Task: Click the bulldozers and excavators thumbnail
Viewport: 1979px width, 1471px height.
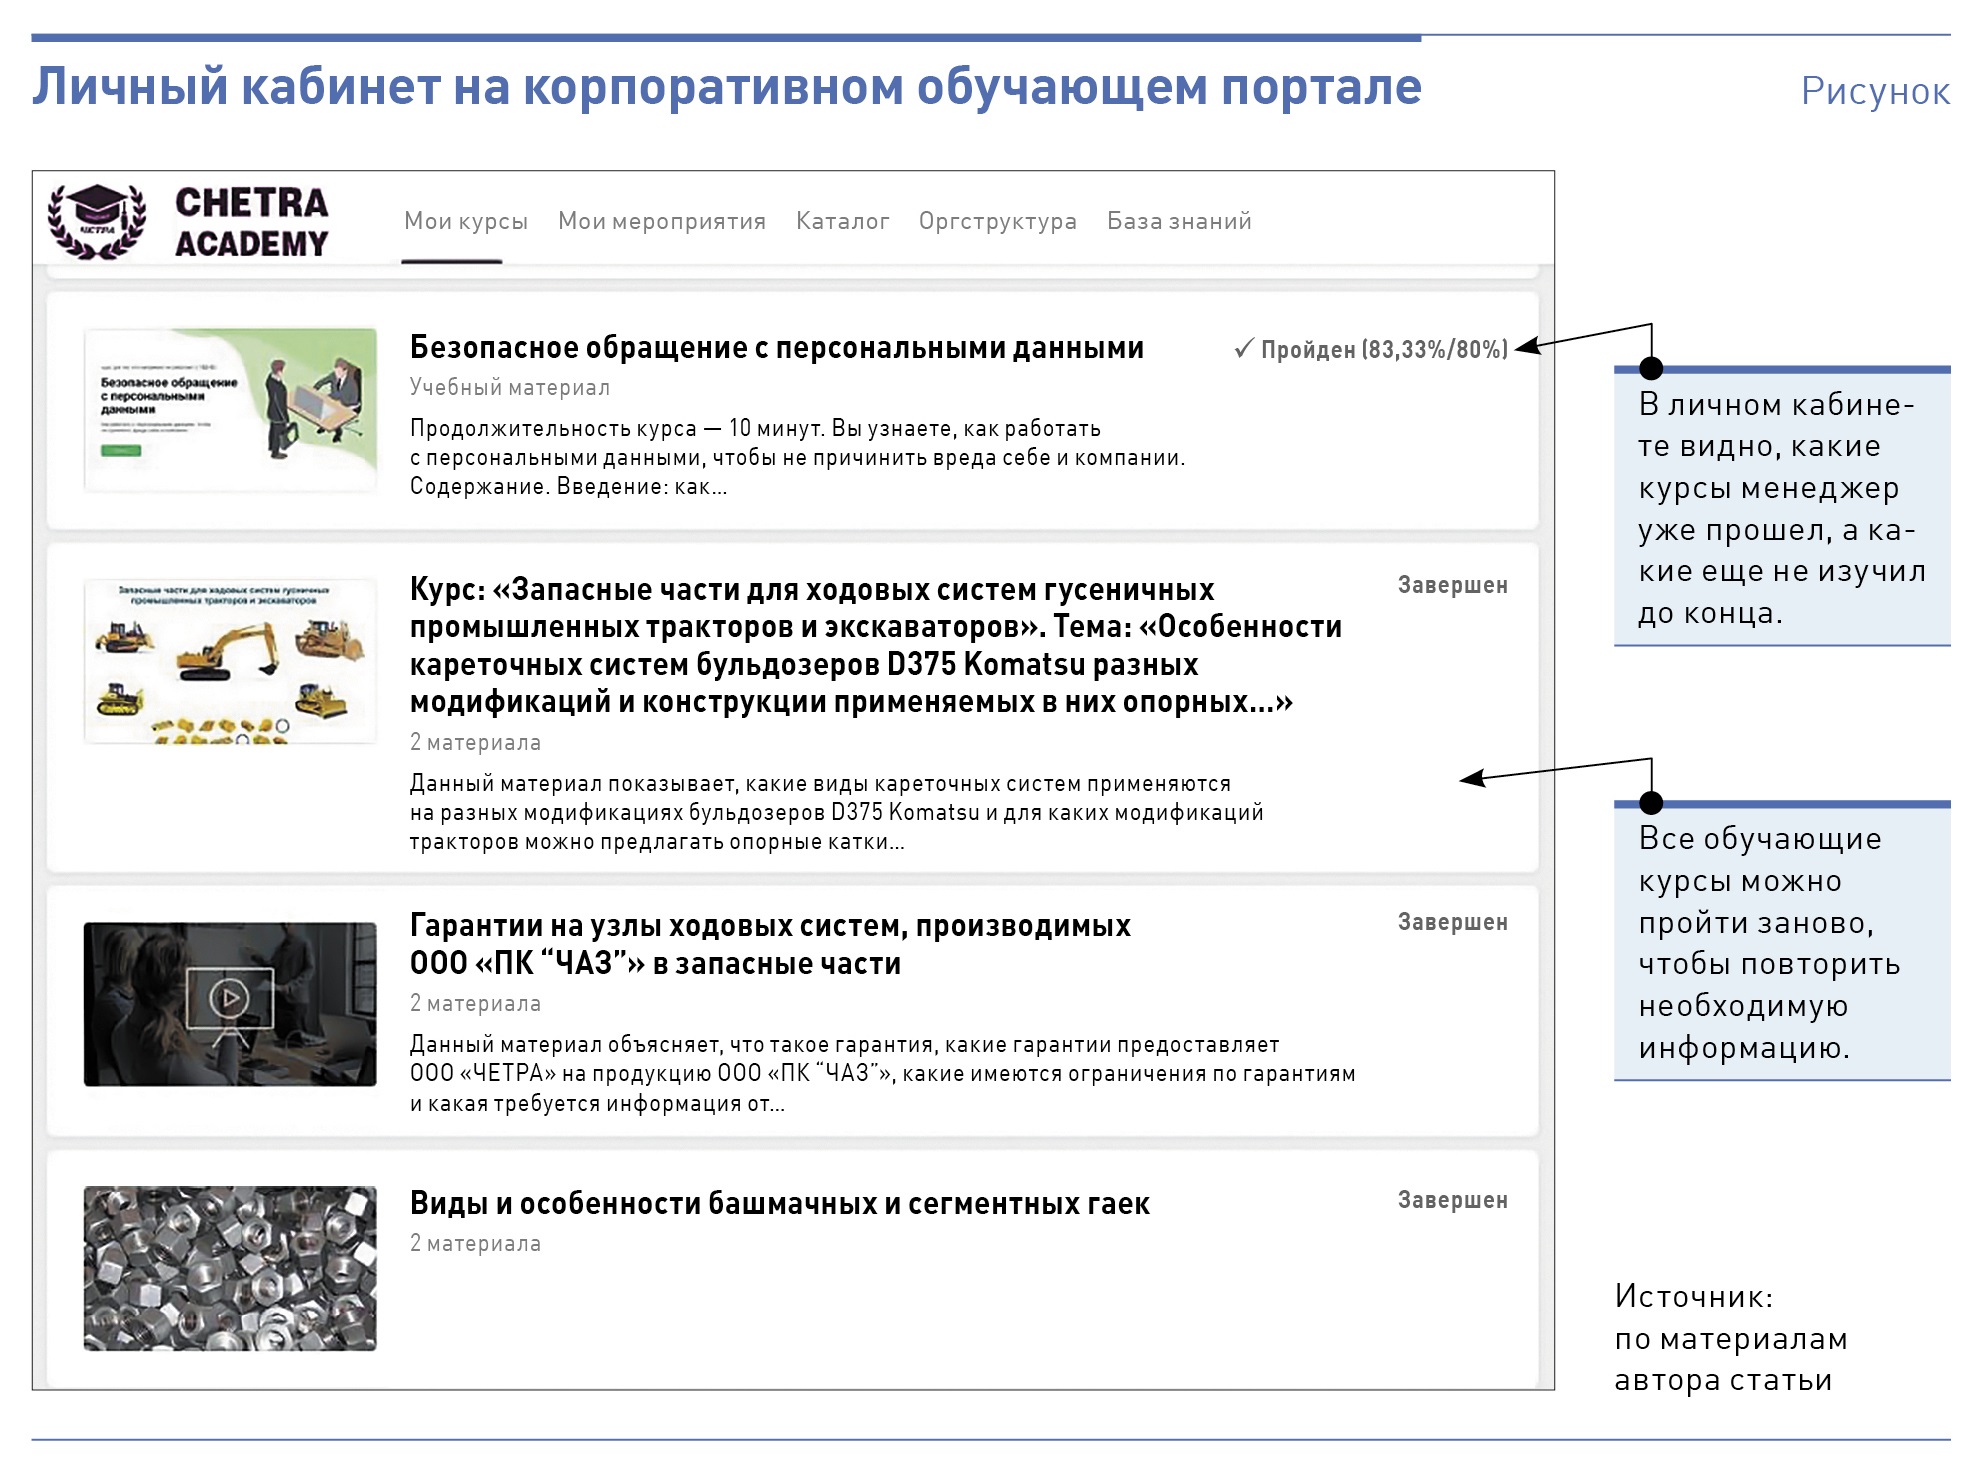Action: [x=230, y=660]
